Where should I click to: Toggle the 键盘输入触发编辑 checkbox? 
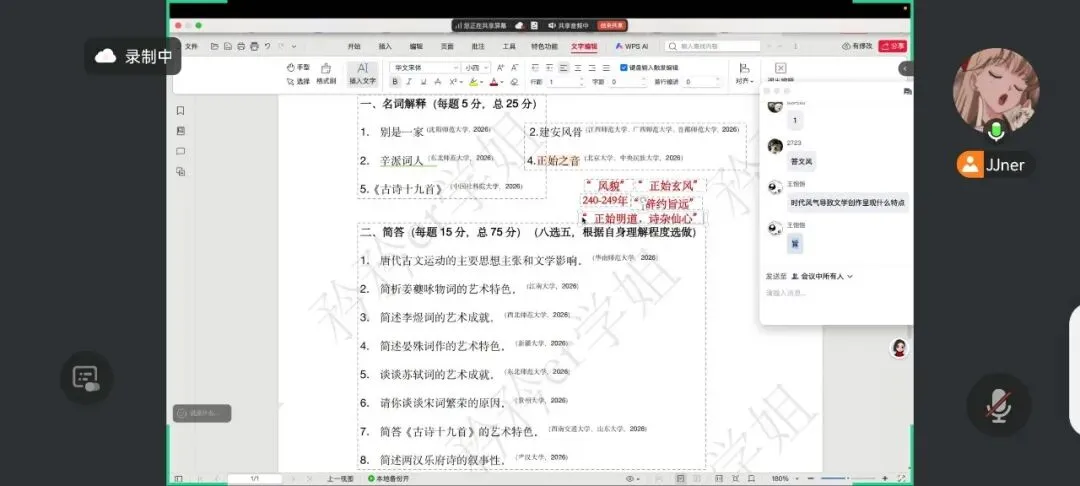pyautogui.click(x=624, y=68)
